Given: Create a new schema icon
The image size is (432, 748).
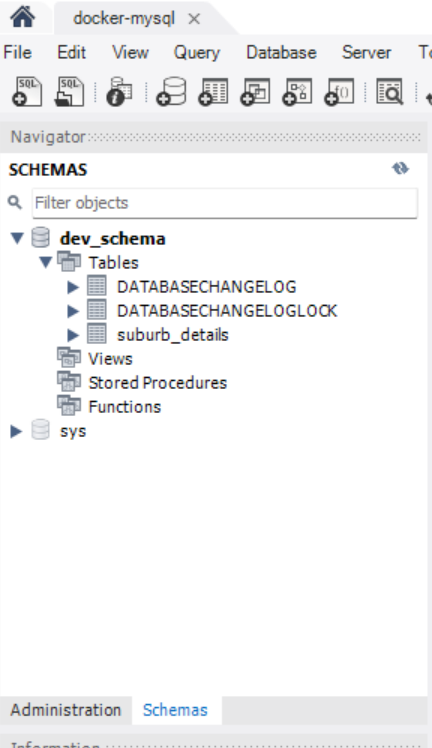Looking at the screenshot, I should [x=171, y=92].
